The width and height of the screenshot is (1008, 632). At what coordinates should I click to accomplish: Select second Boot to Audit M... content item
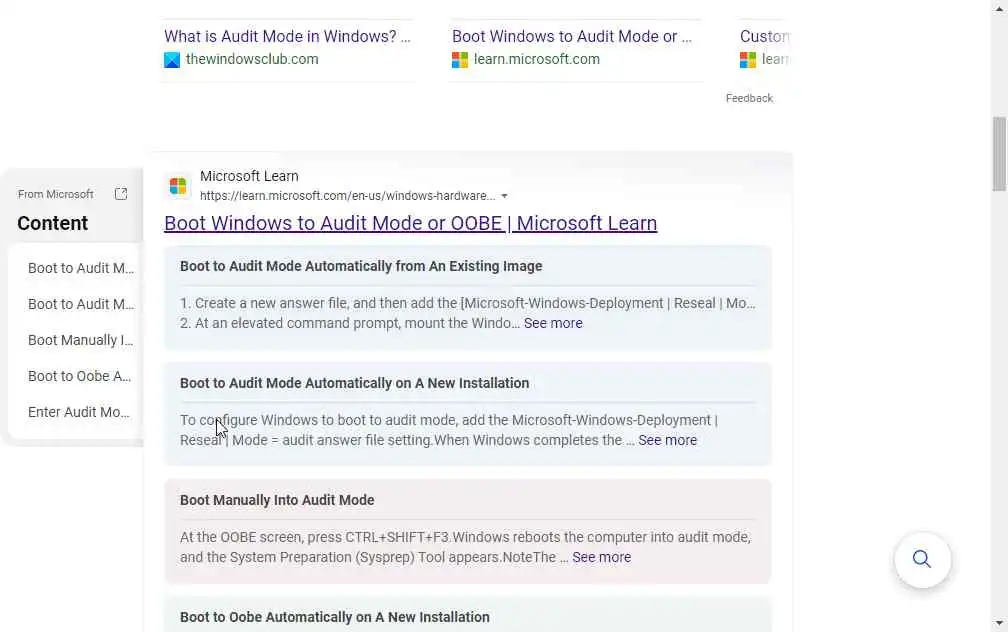[81, 304]
